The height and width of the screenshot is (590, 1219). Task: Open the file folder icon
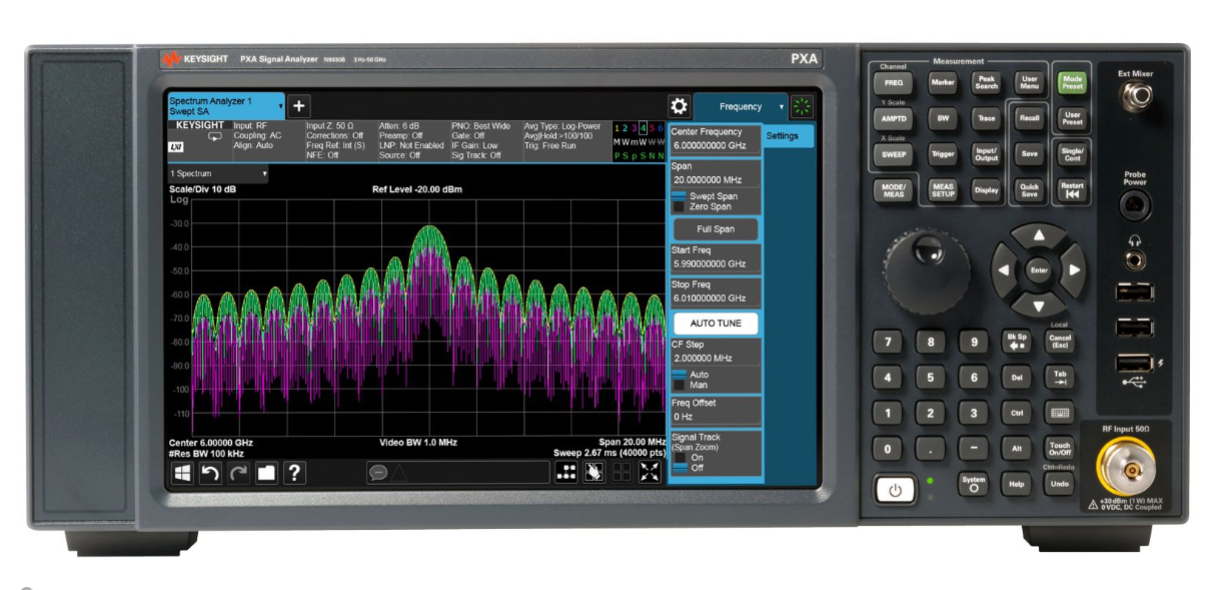266,473
